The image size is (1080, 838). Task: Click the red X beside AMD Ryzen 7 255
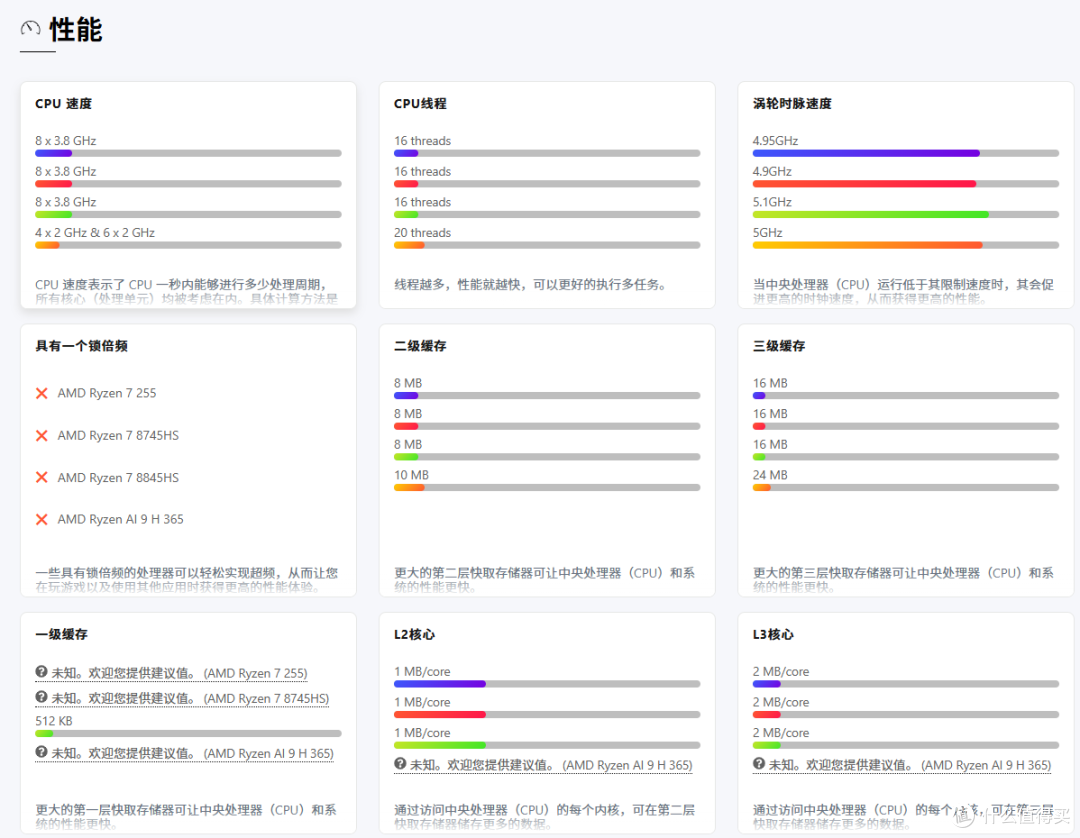coord(41,393)
